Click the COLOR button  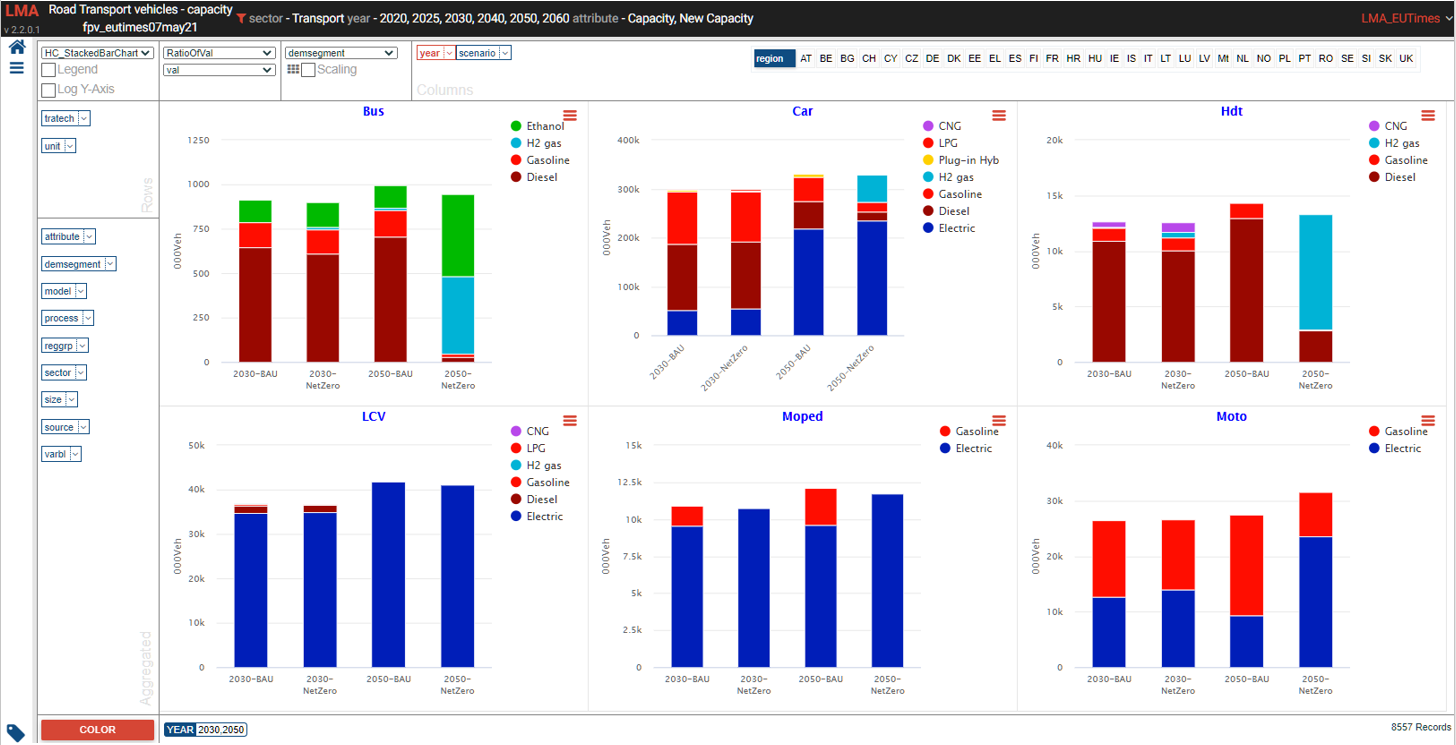(x=97, y=730)
